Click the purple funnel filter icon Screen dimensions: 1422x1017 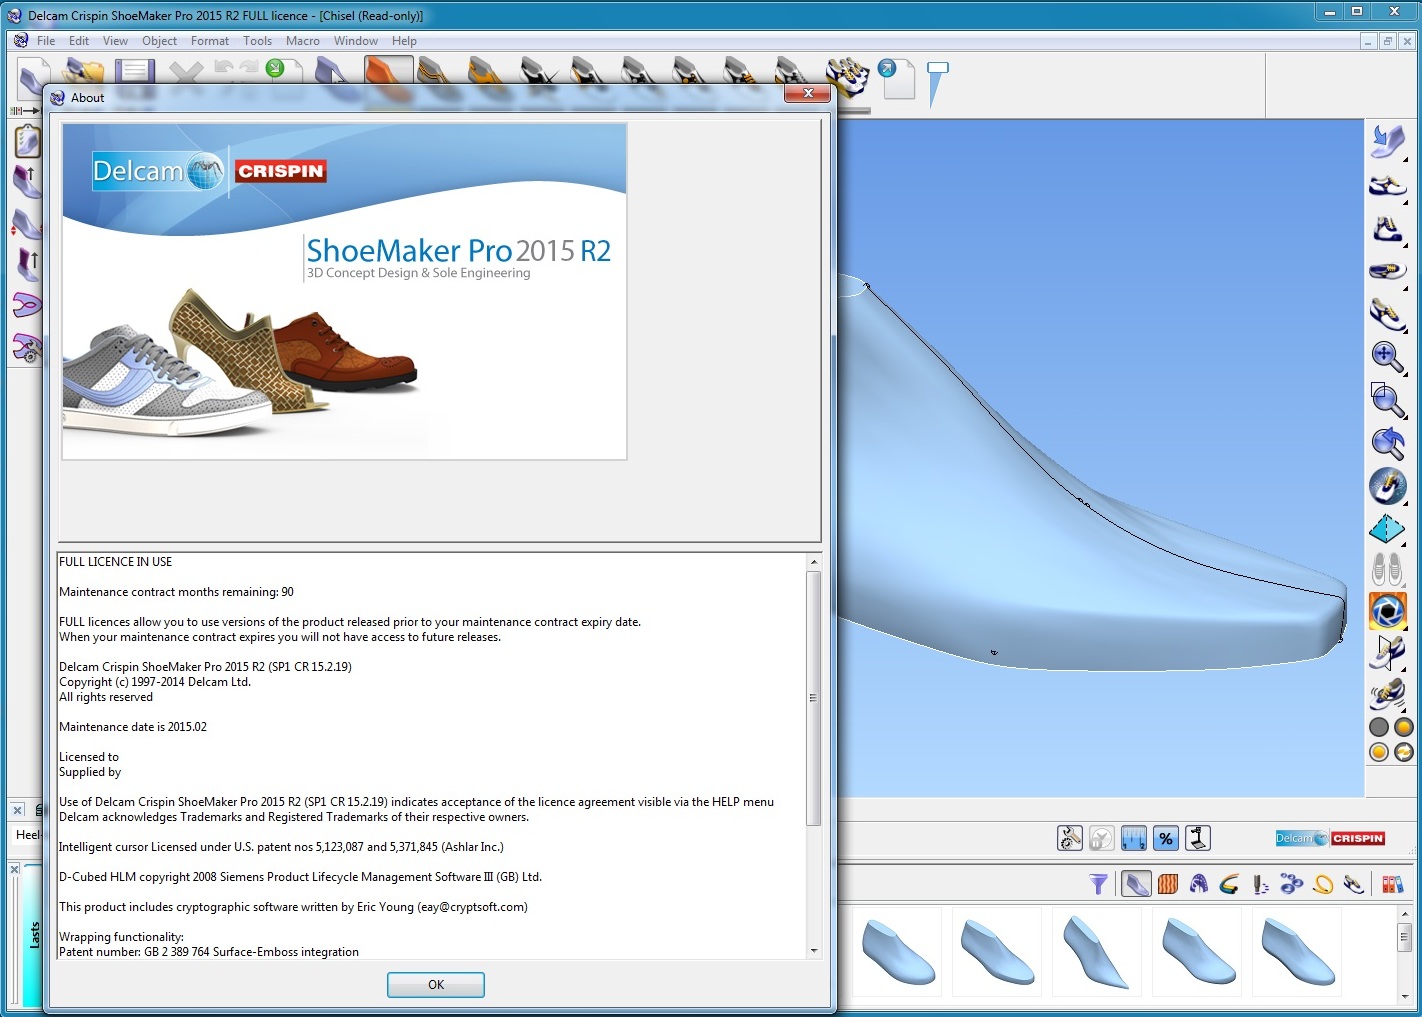tap(1099, 884)
